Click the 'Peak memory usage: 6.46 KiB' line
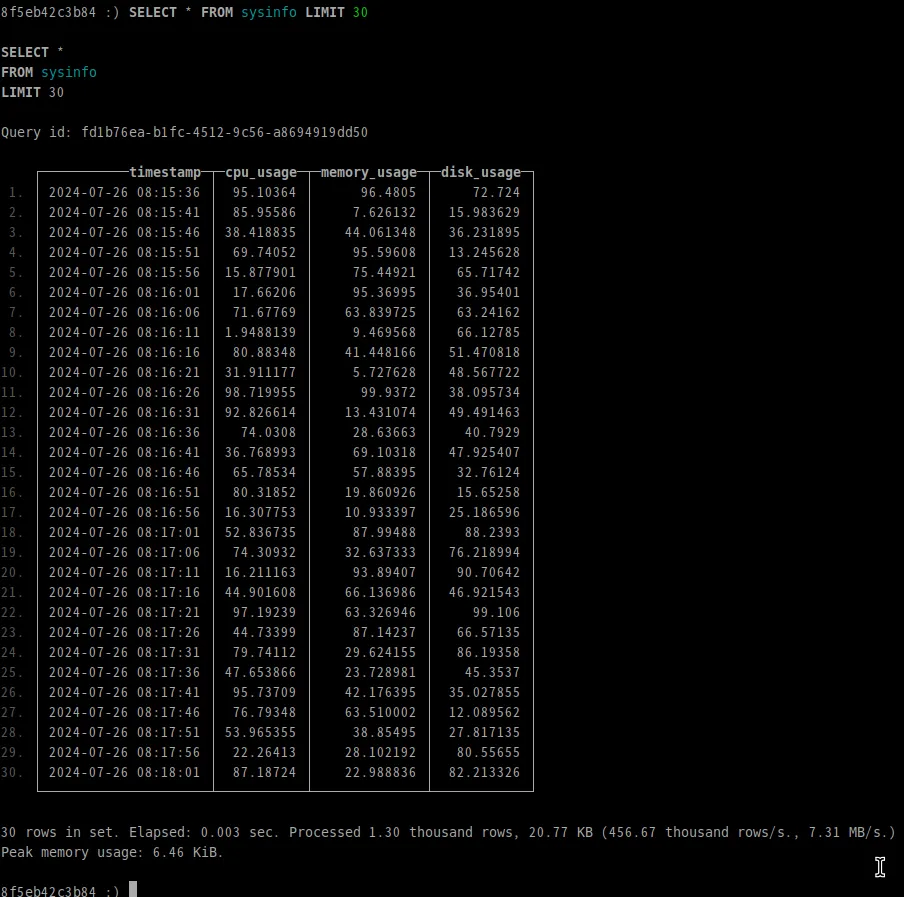Image resolution: width=904 pixels, height=897 pixels. click(112, 852)
